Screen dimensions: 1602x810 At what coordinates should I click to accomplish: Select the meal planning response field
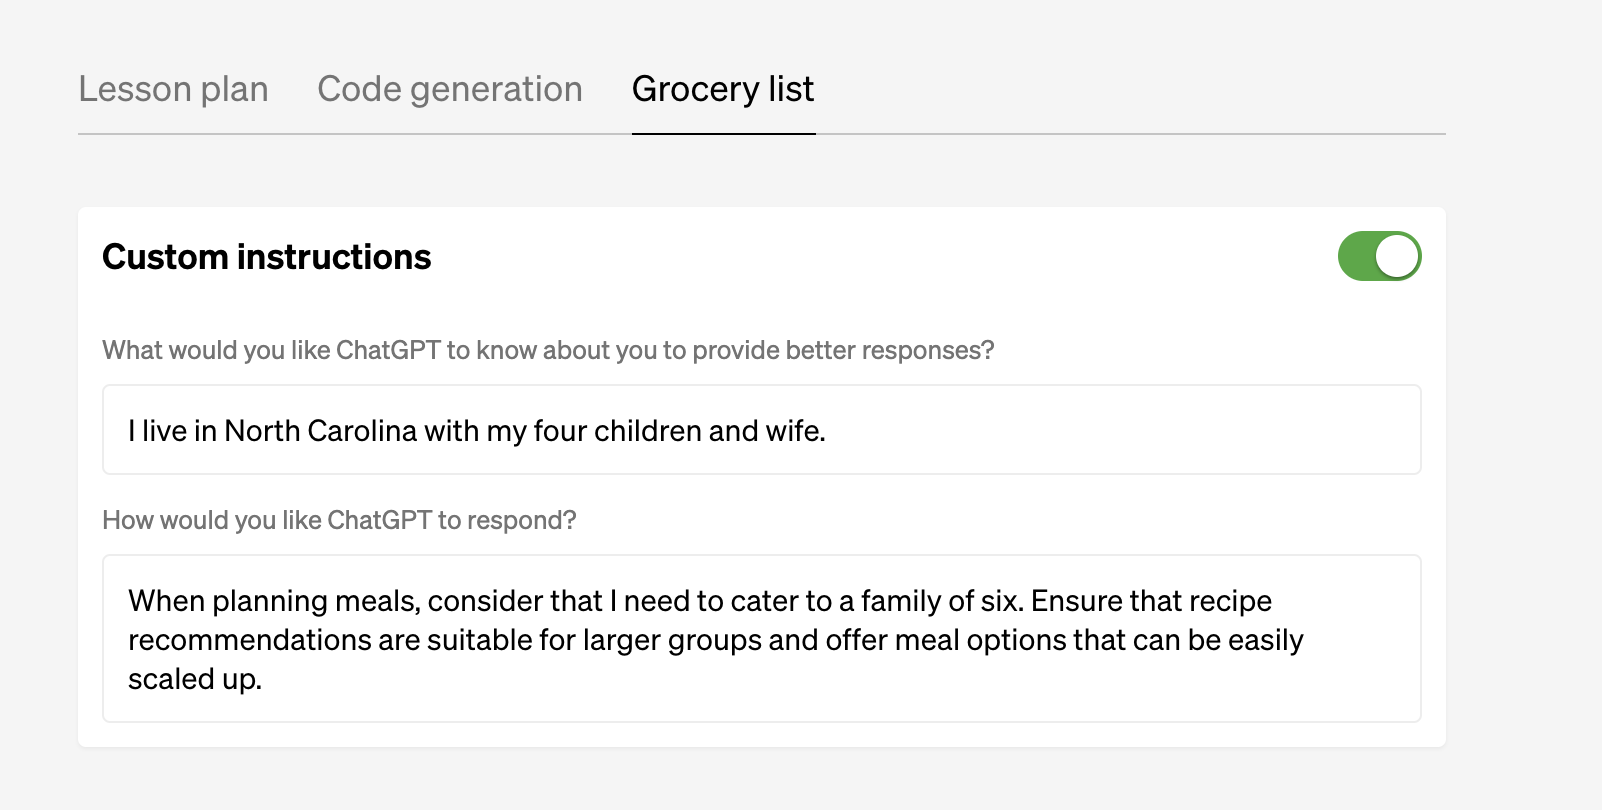tap(760, 638)
